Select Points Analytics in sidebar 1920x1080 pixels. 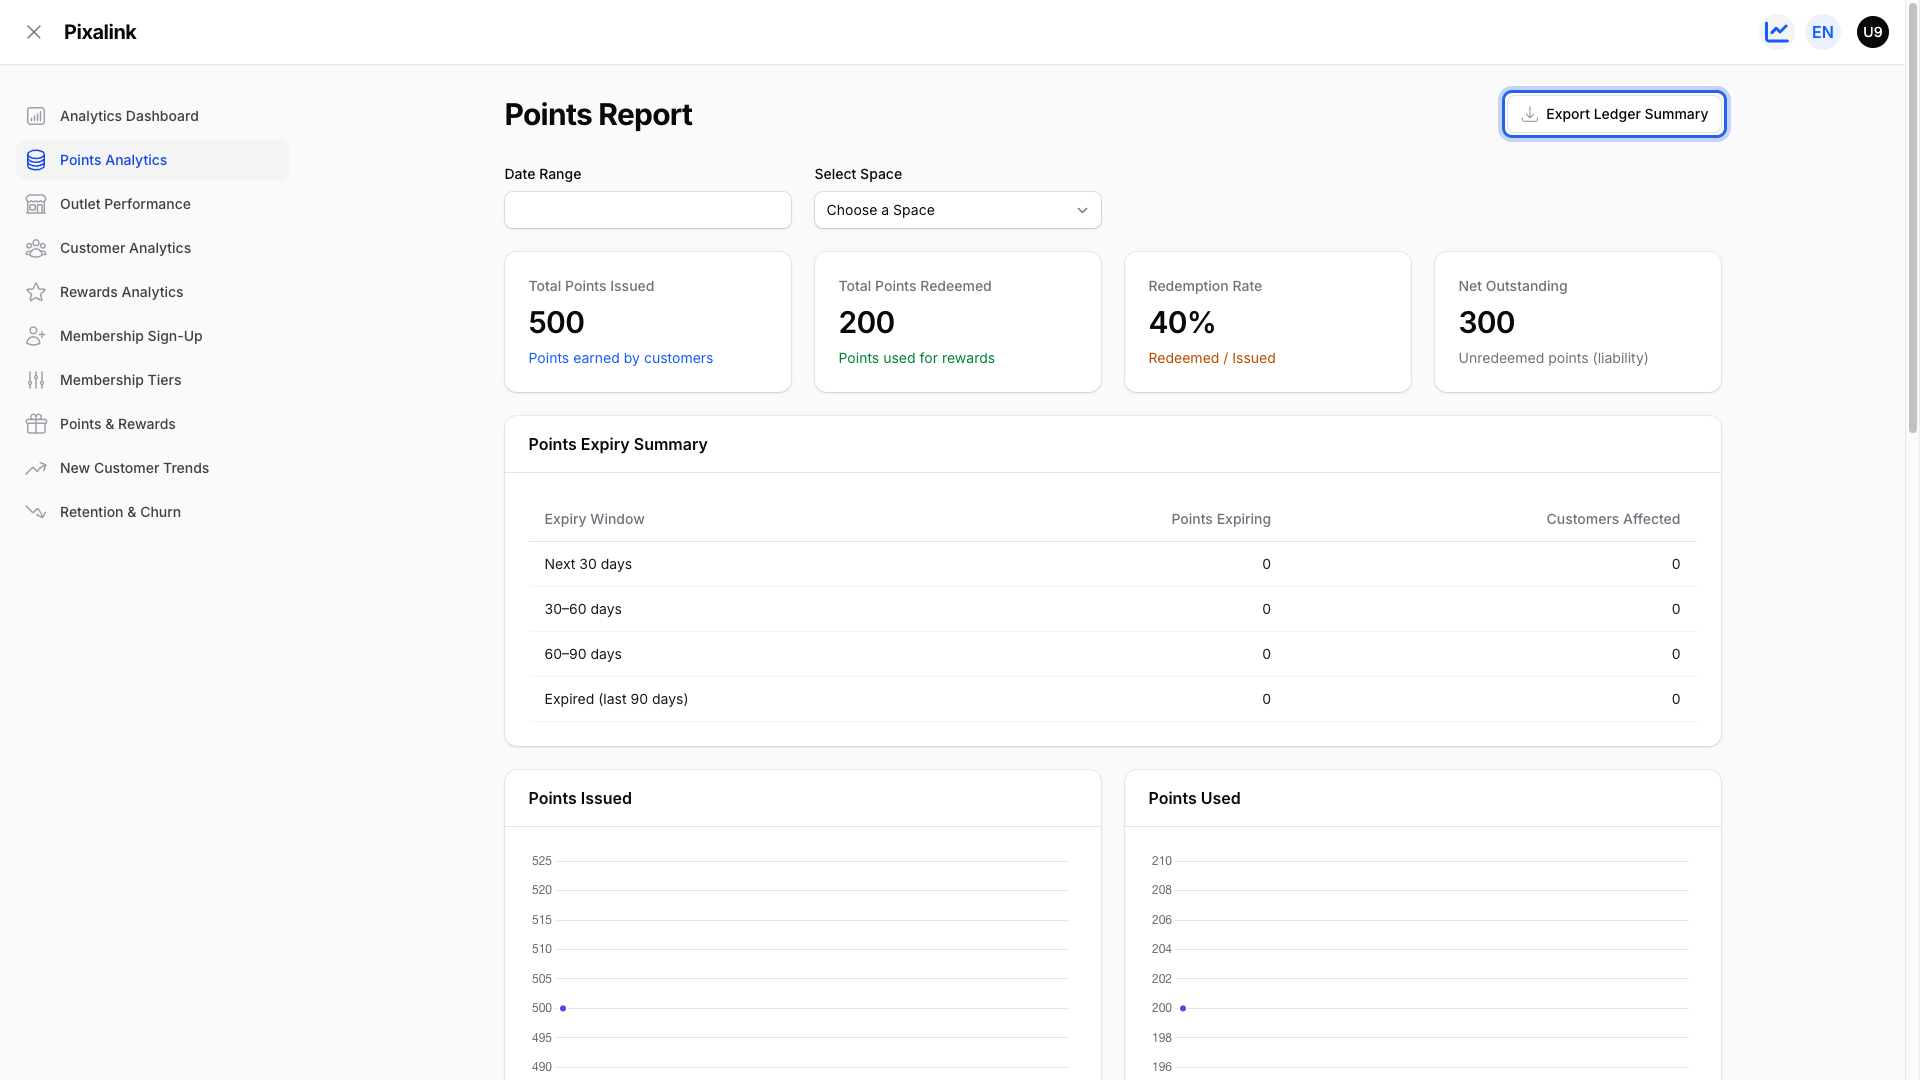(x=152, y=160)
